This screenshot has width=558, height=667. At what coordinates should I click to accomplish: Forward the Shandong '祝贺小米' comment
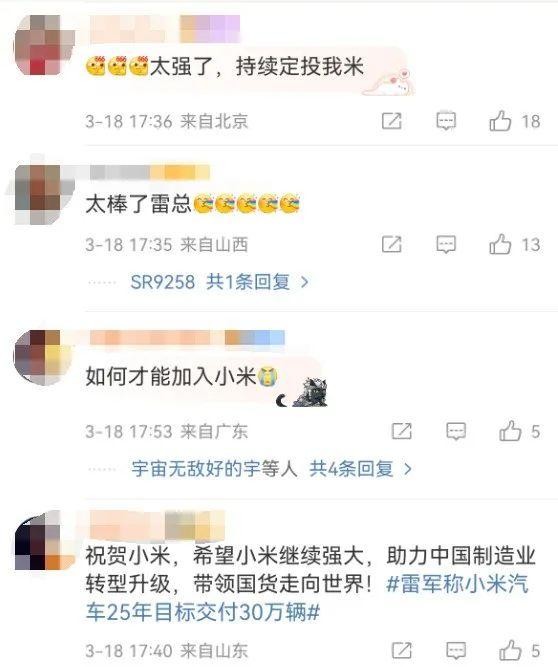coord(401,650)
